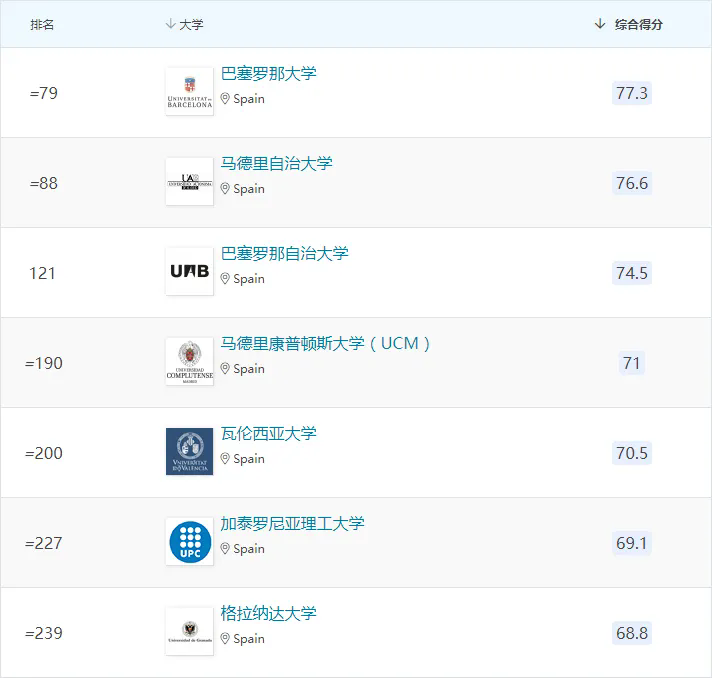Click Spain under 巴塞罗那自治大学
This screenshot has height=678, width=712.
[x=249, y=279]
